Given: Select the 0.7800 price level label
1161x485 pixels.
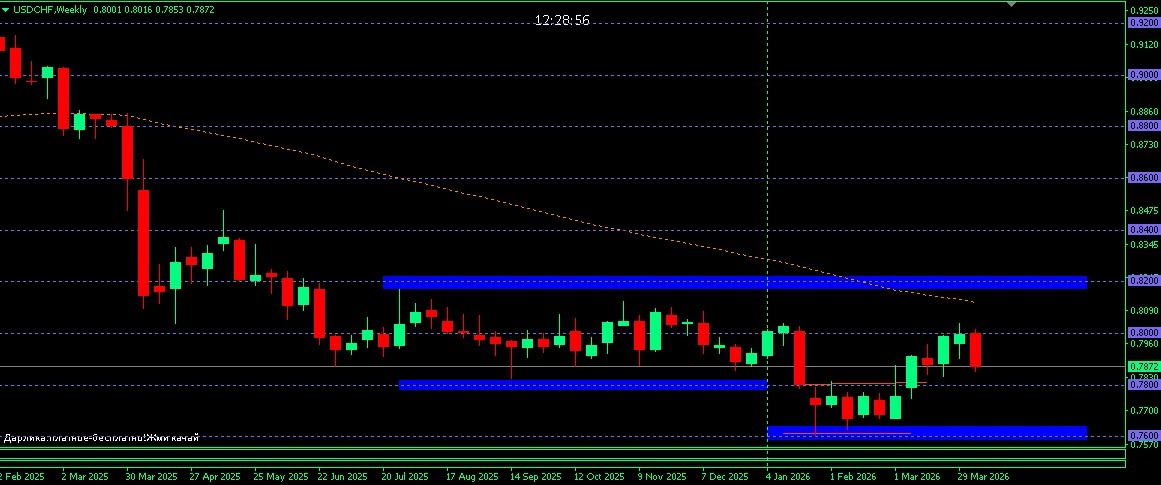Looking at the screenshot, I should [x=1143, y=384].
